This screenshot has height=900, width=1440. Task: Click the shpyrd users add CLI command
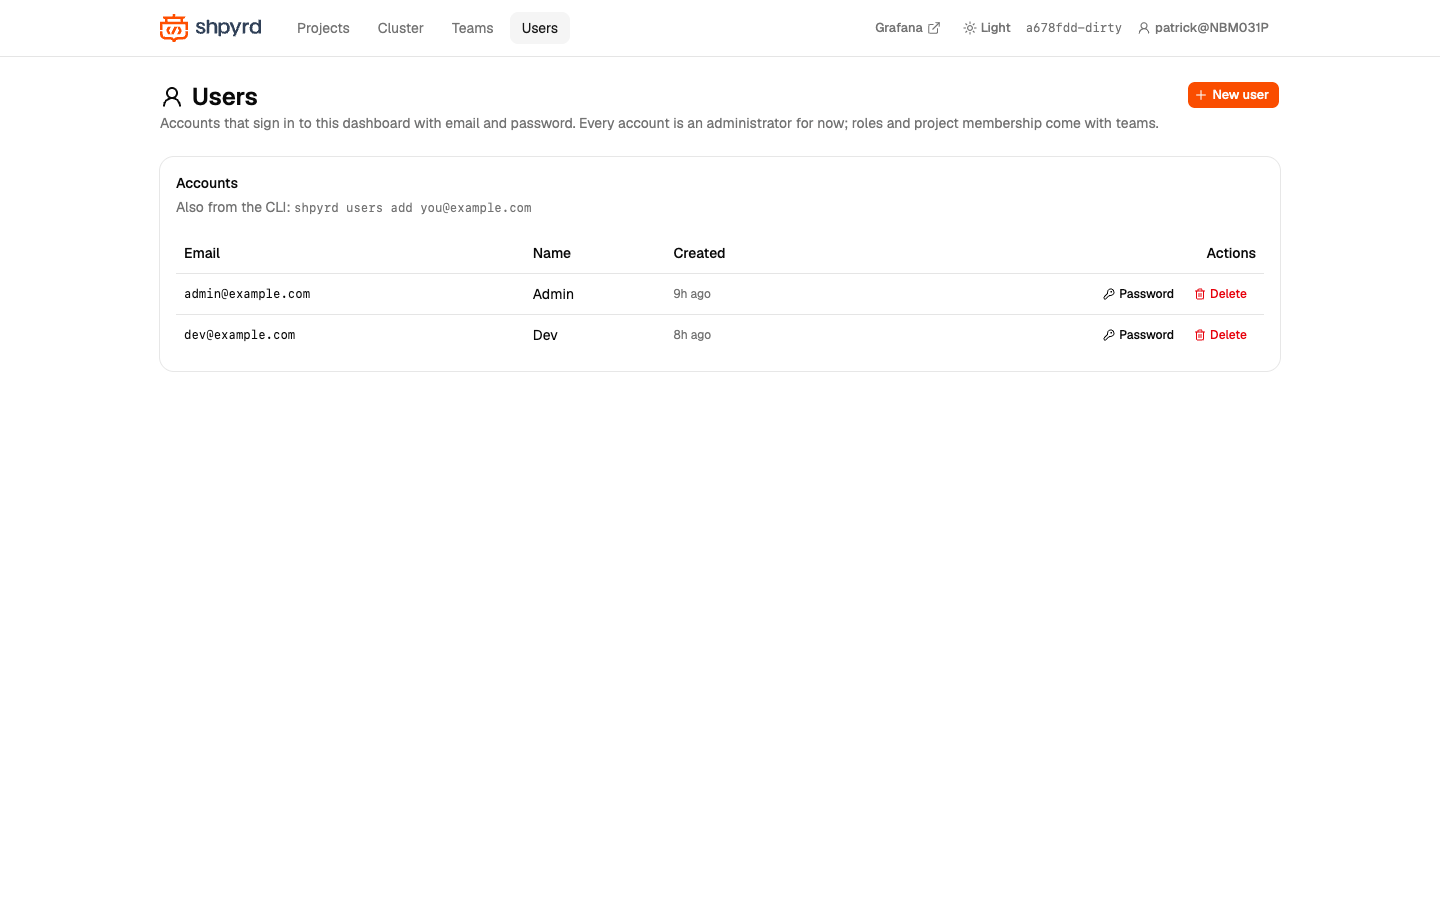[413, 208]
